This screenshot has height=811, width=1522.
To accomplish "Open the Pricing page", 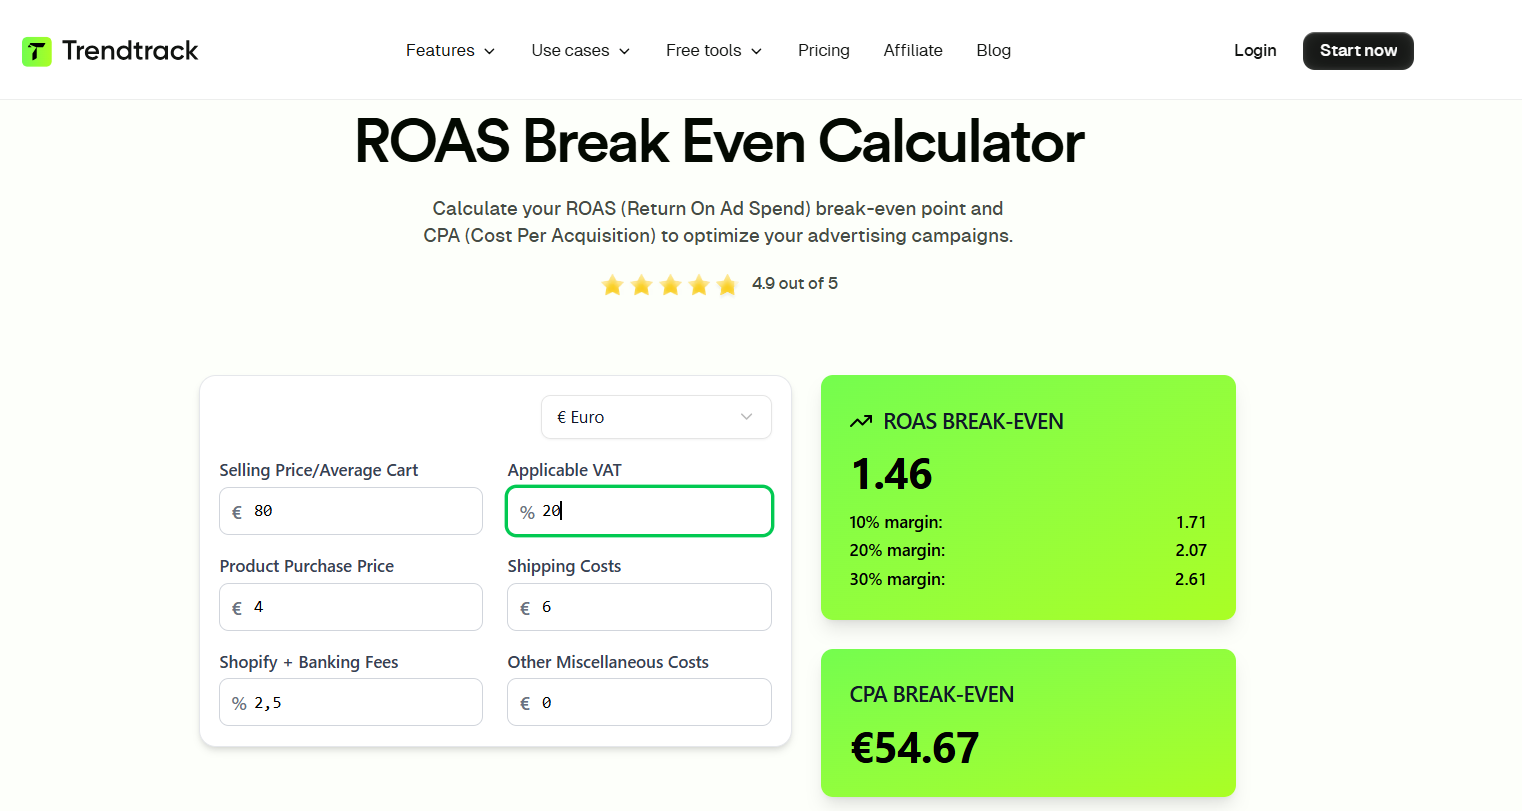I will coord(823,50).
